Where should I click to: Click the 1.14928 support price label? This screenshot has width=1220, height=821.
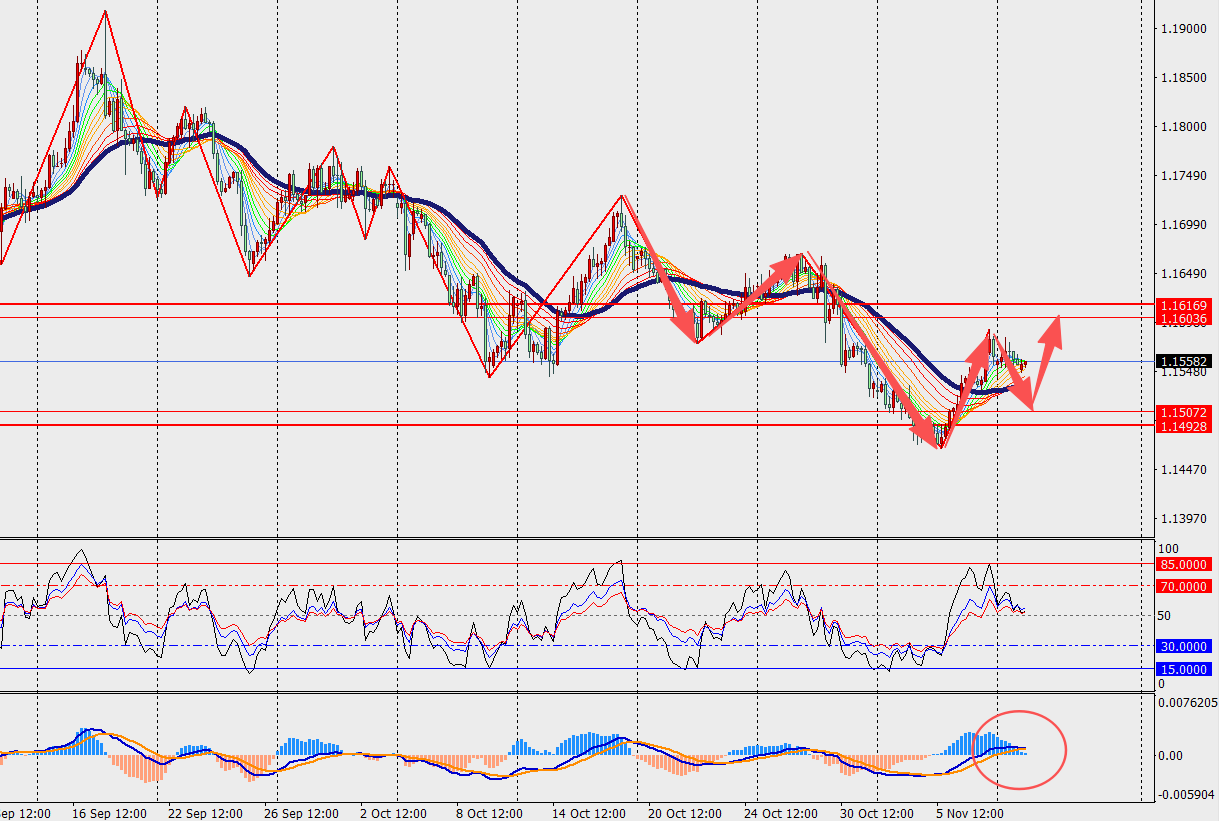[x=1182, y=426]
